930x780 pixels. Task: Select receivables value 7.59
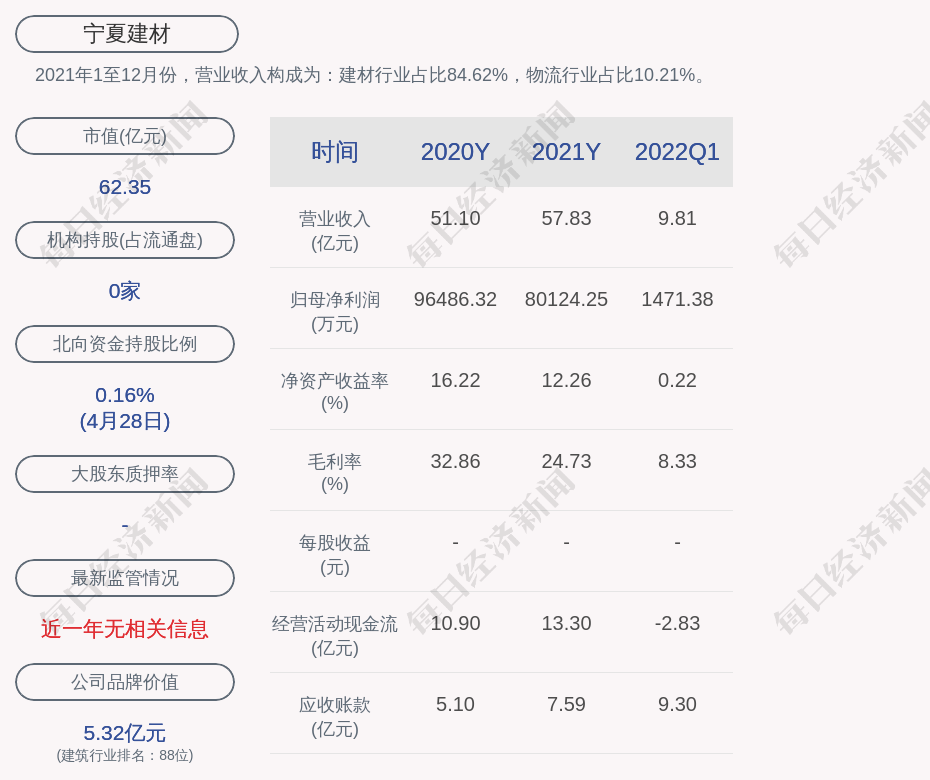(566, 704)
